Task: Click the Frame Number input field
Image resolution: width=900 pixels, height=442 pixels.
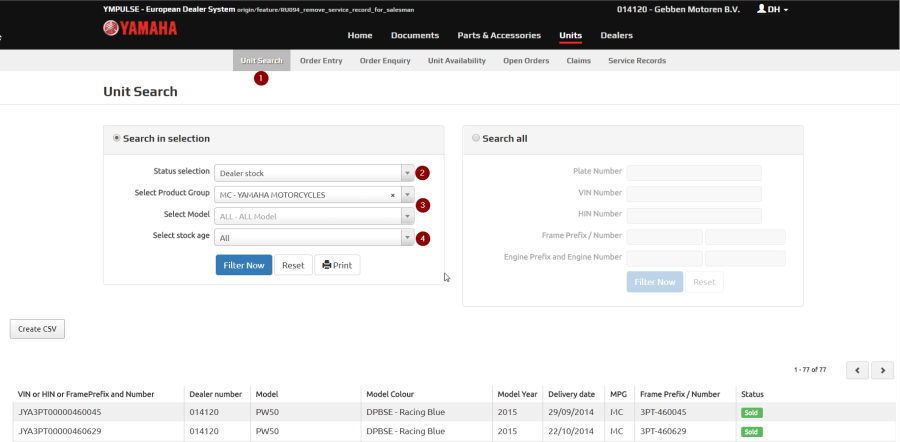Action: (745, 237)
